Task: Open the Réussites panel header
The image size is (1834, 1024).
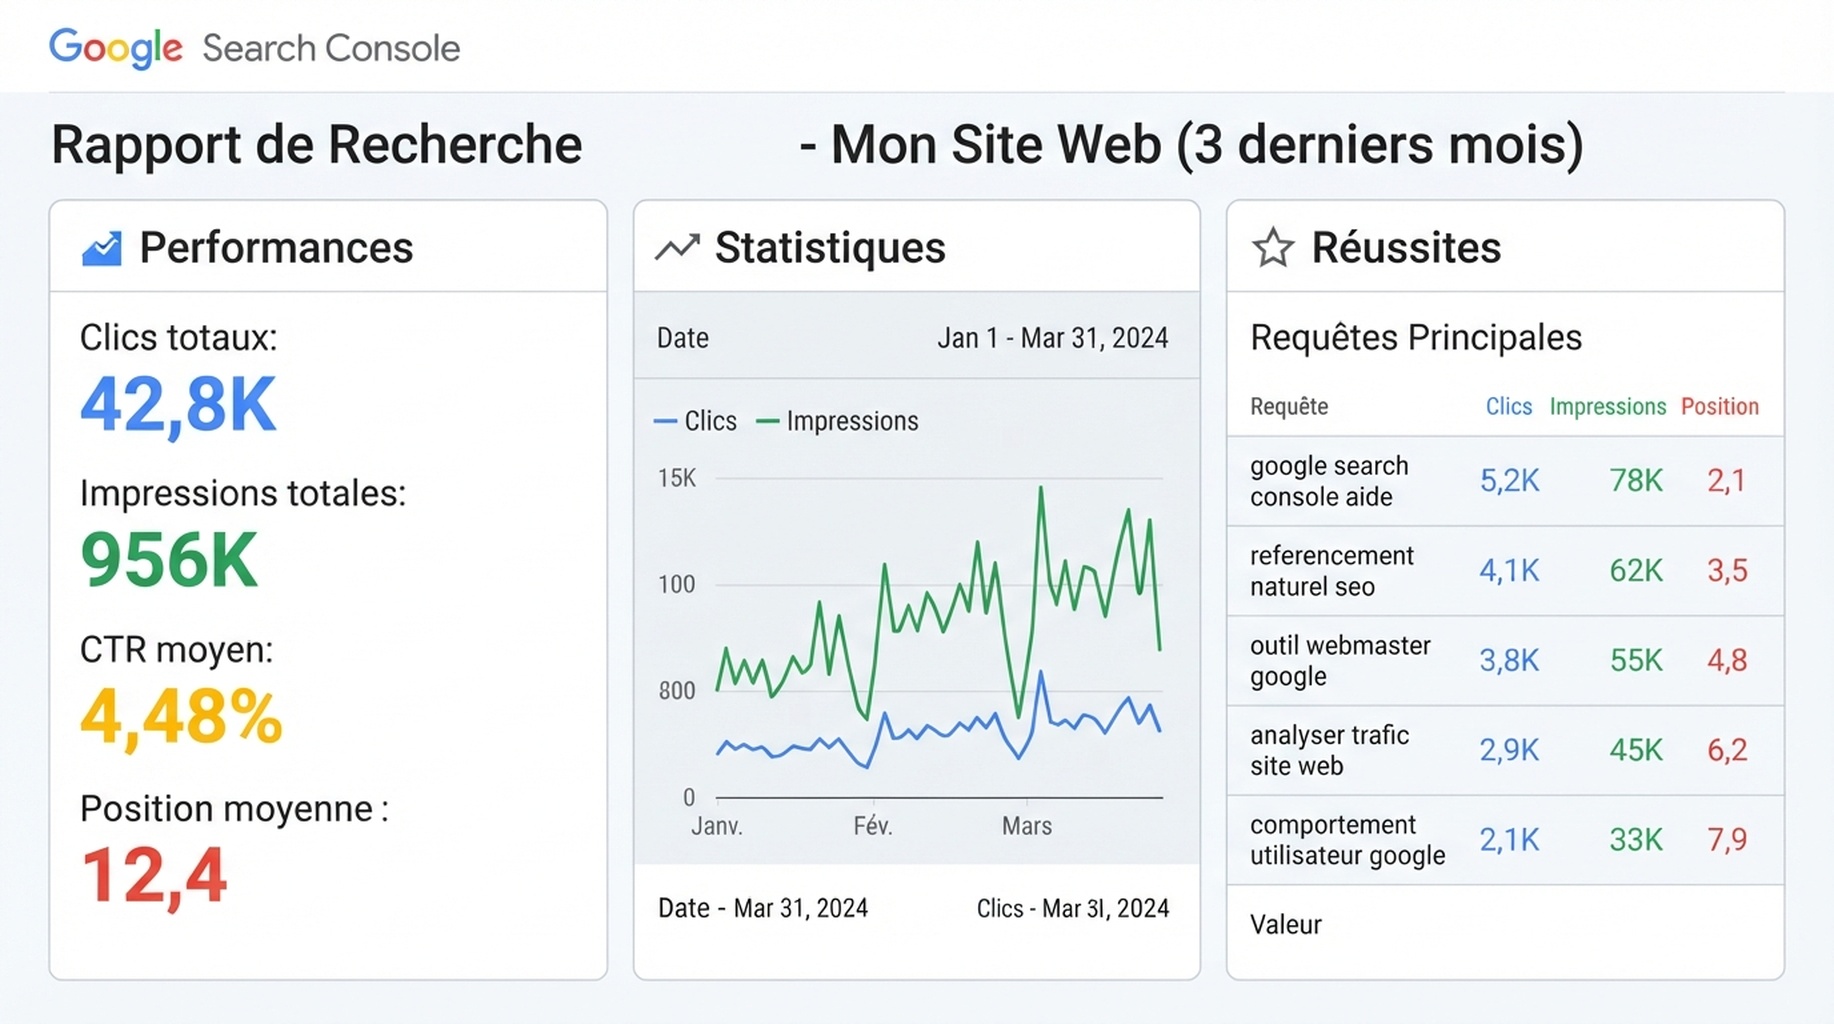Action: tap(1505, 247)
